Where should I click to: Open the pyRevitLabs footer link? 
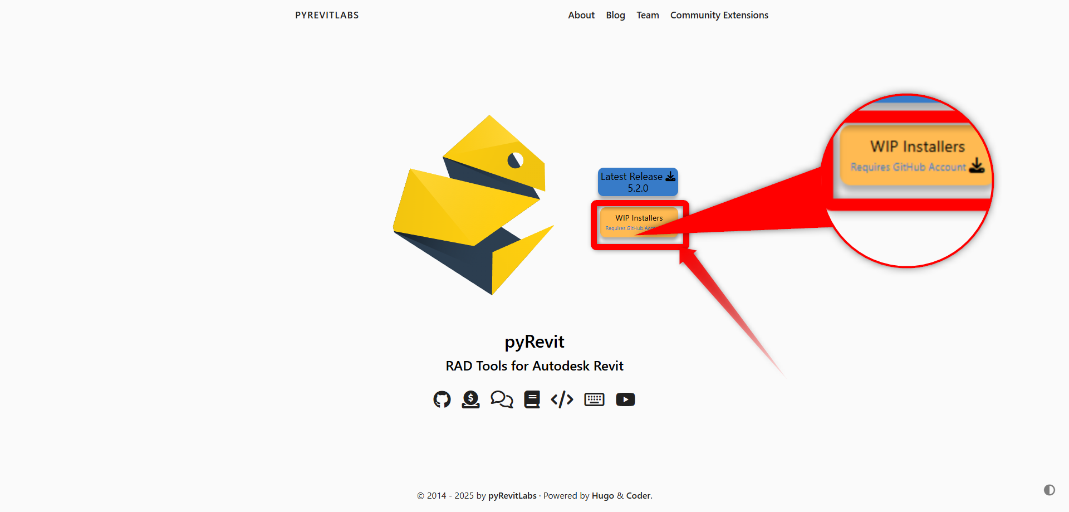(x=512, y=496)
